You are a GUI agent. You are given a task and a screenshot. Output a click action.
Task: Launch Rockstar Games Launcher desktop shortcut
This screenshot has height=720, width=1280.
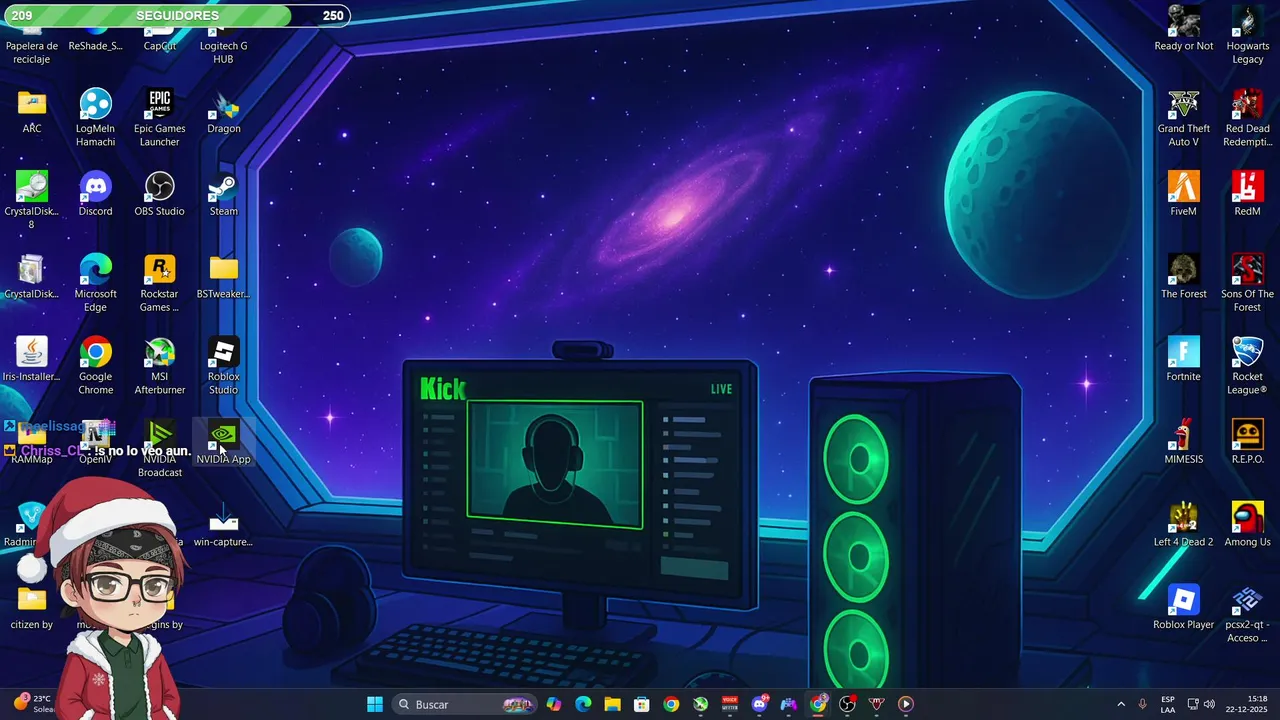click(x=160, y=284)
